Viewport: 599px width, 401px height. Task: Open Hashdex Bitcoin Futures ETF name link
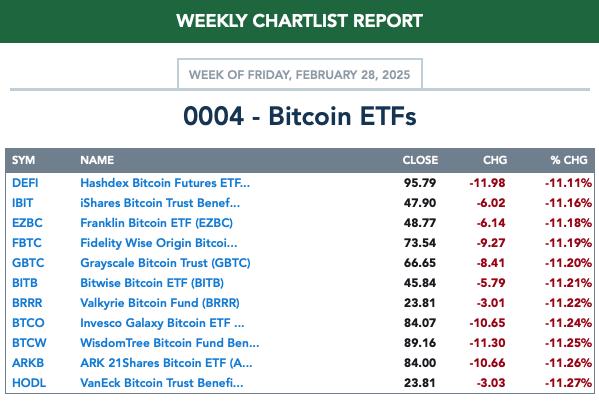pos(165,183)
